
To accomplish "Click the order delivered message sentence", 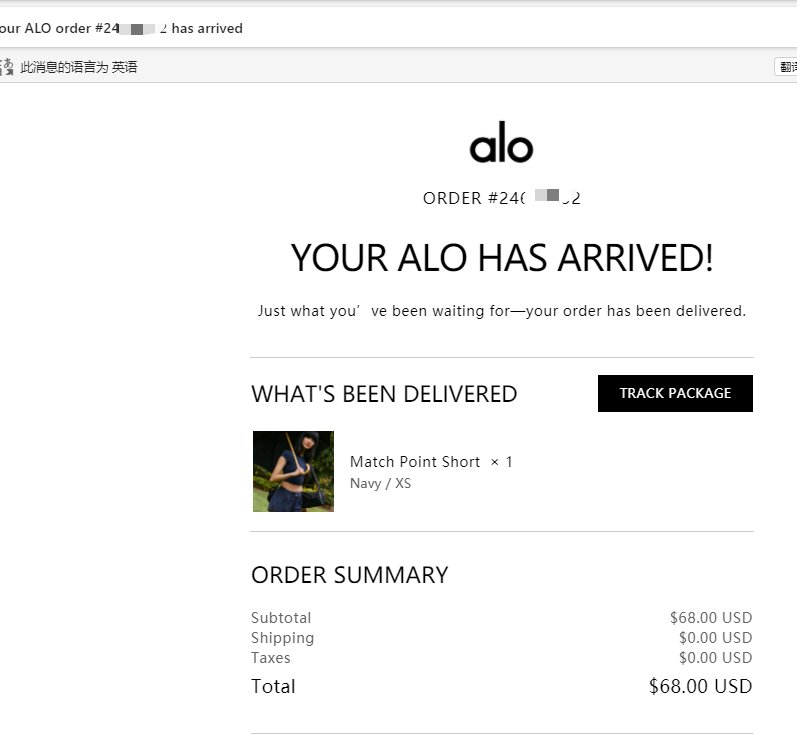I will pyautogui.click(x=501, y=311).
